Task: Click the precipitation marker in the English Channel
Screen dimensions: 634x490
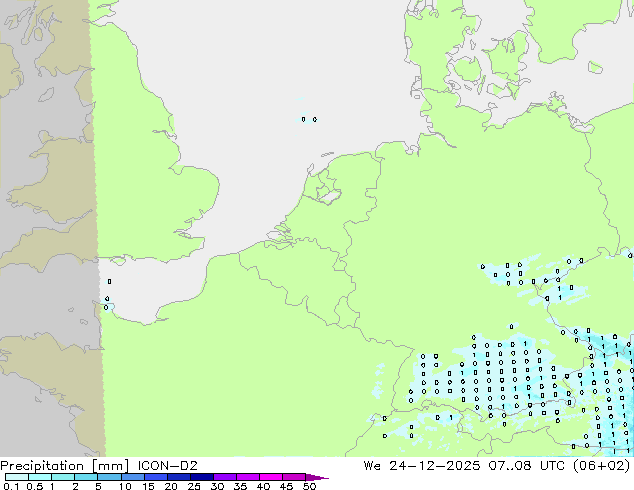Action: click(x=108, y=283)
